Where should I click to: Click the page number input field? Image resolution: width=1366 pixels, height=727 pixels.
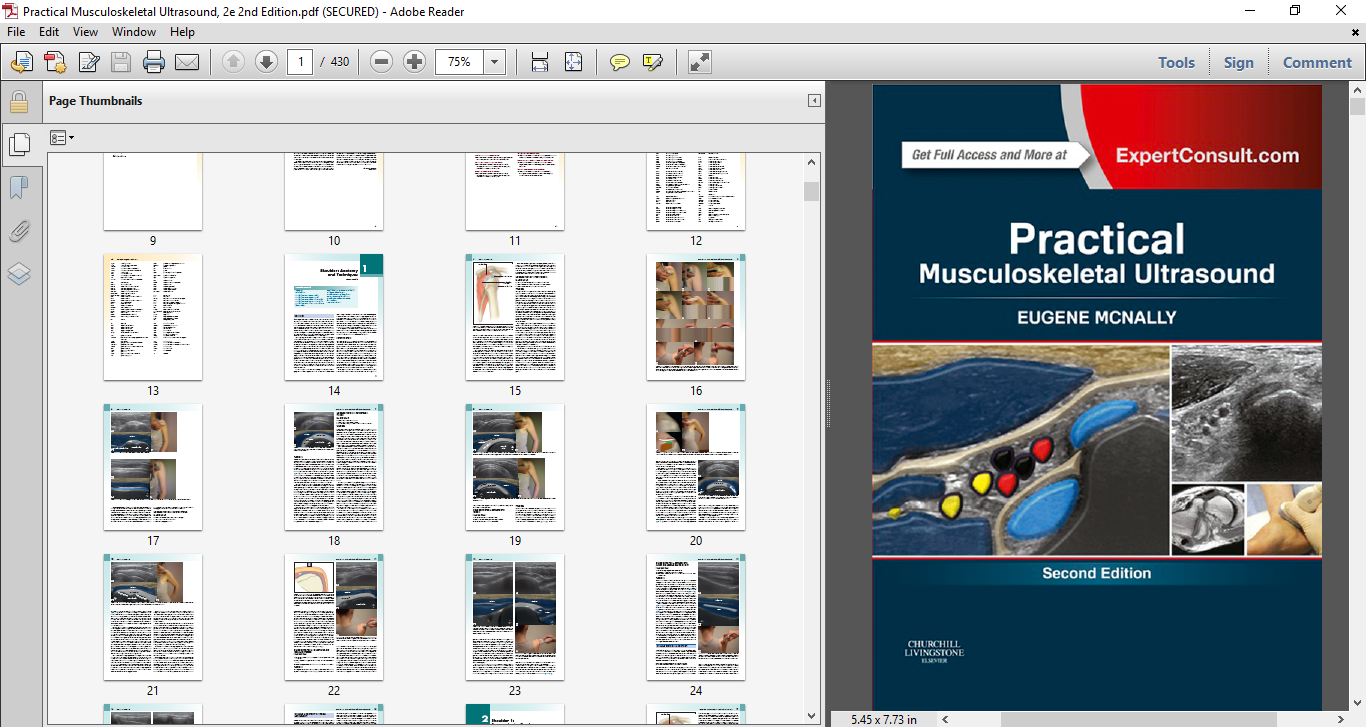tap(300, 62)
